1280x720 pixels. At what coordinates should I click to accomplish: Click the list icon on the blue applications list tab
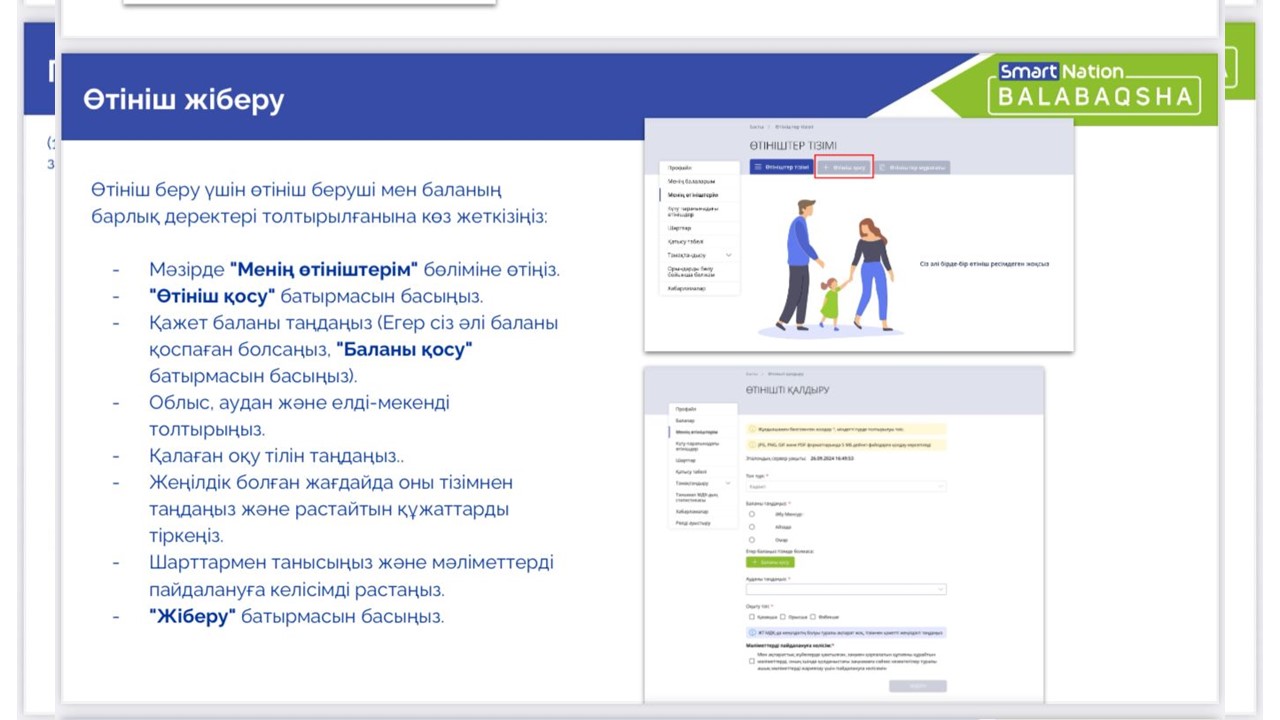[758, 167]
